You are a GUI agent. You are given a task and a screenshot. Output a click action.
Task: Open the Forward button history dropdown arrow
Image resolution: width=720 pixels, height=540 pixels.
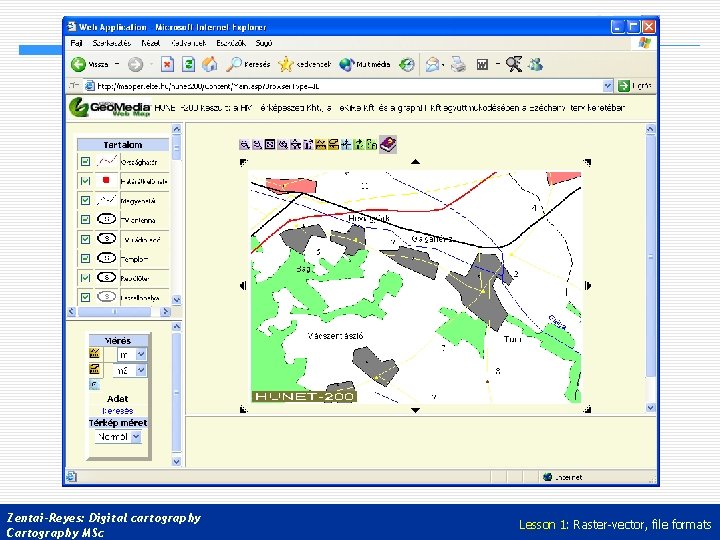point(151,64)
